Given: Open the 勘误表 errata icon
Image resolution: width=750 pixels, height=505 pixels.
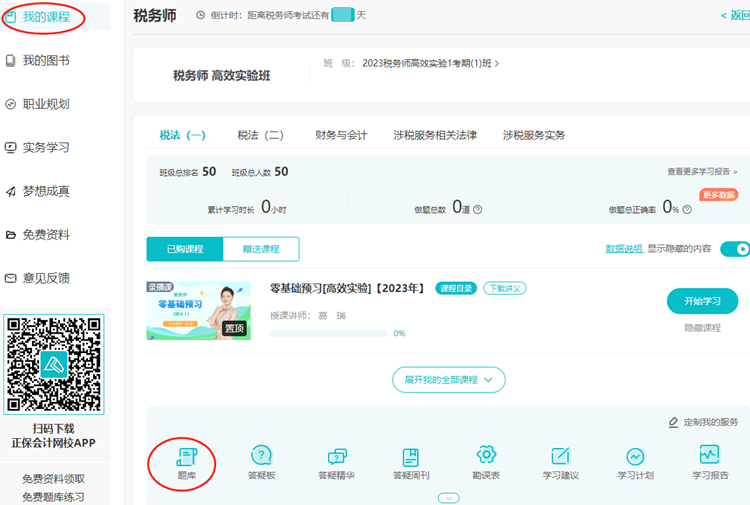Looking at the screenshot, I should (486, 454).
